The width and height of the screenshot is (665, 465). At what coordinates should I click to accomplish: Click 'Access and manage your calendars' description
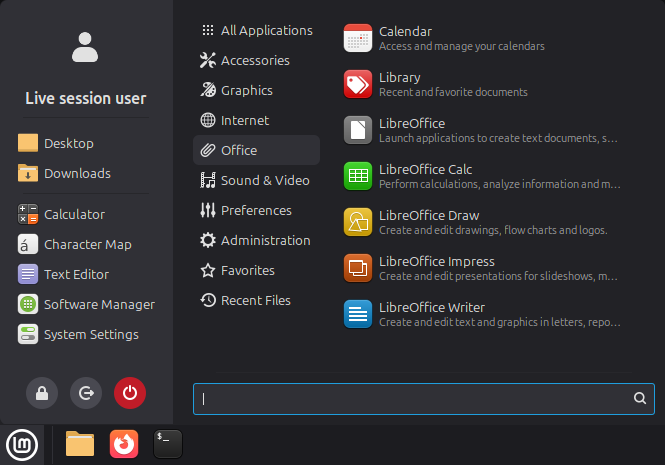click(461, 46)
